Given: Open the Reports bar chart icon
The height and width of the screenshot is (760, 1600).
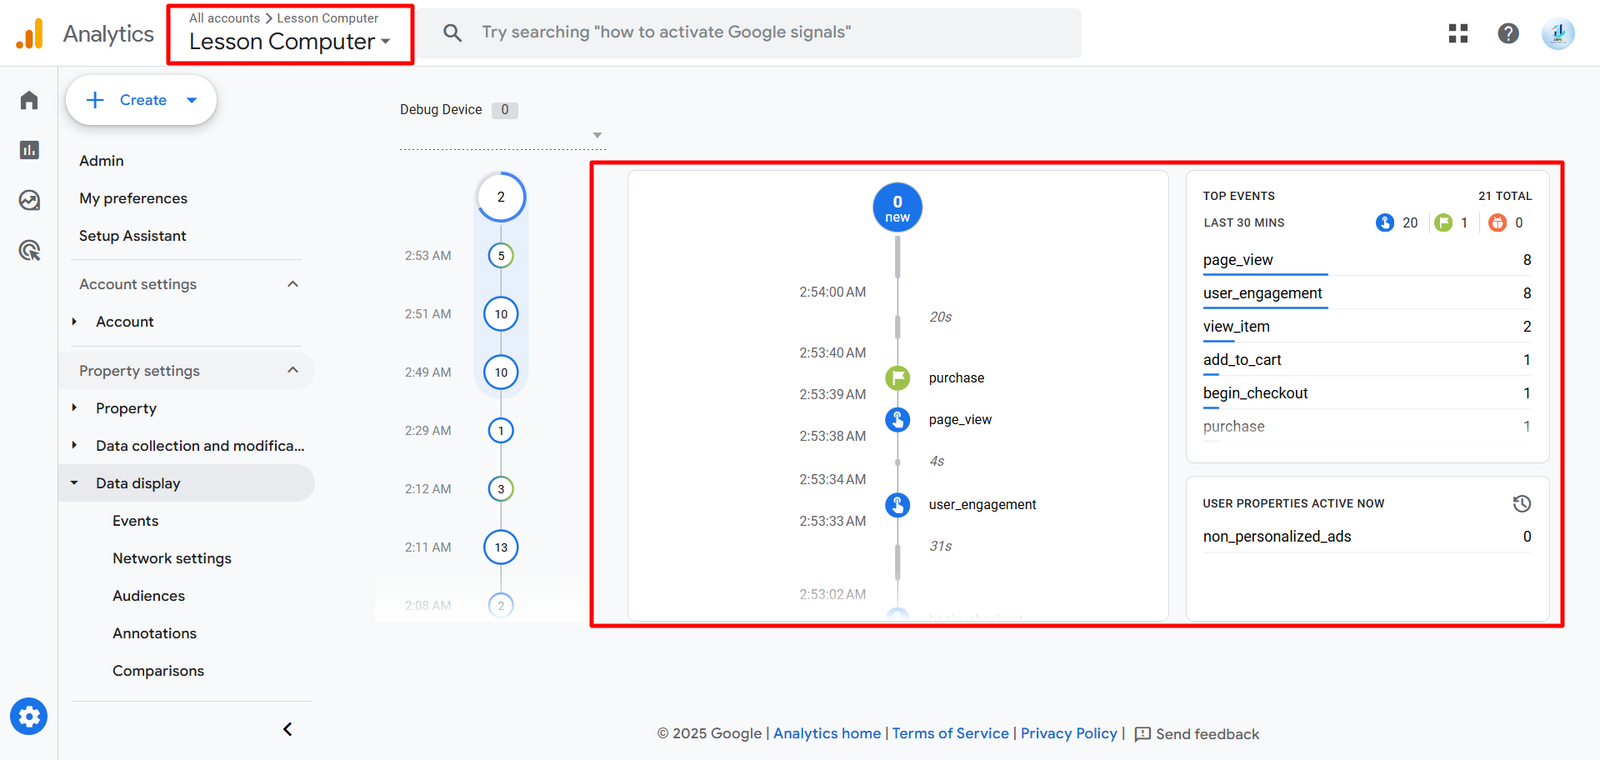Looking at the screenshot, I should pos(29,150).
